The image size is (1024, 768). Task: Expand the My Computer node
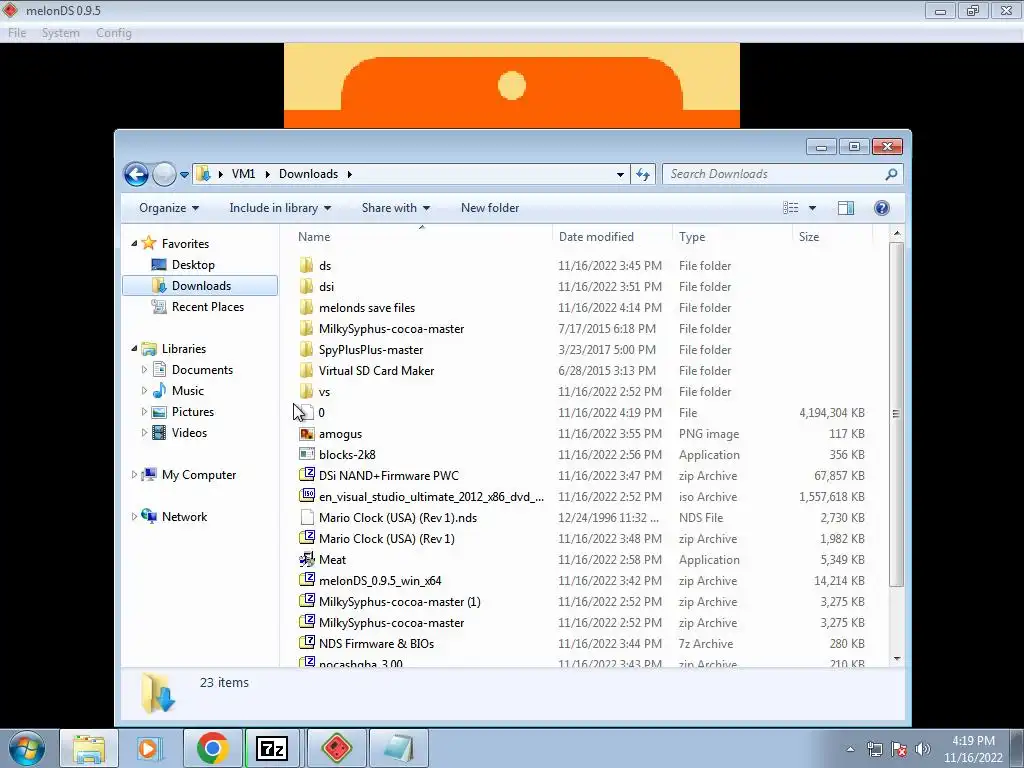[x=134, y=475]
